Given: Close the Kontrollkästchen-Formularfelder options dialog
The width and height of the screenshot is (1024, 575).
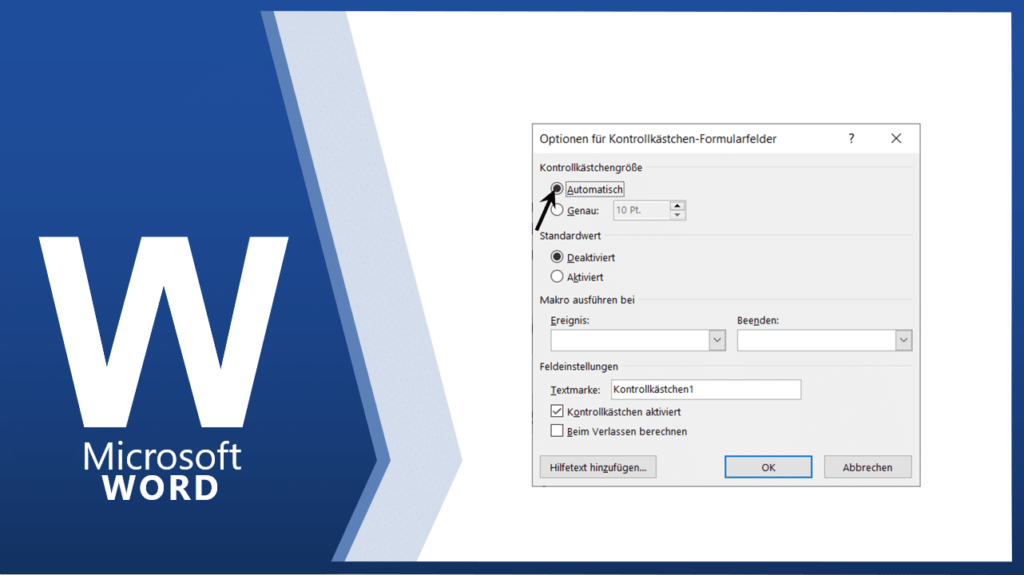Looking at the screenshot, I should pos(896,139).
